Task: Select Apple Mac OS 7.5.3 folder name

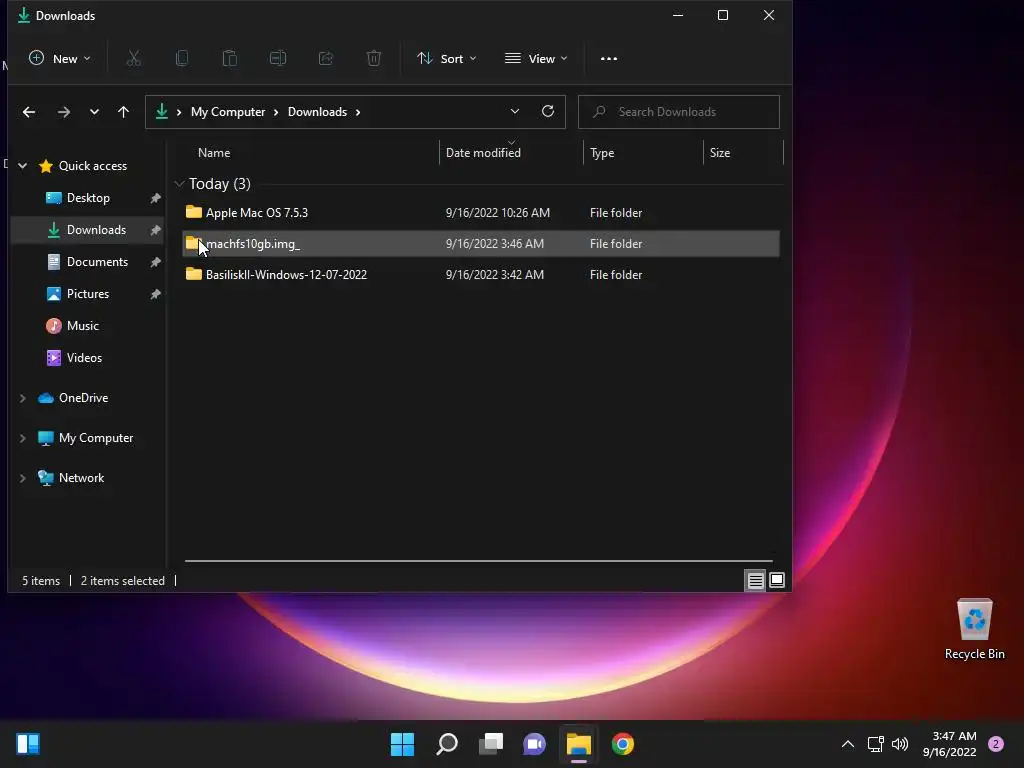Action: [x=257, y=213]
